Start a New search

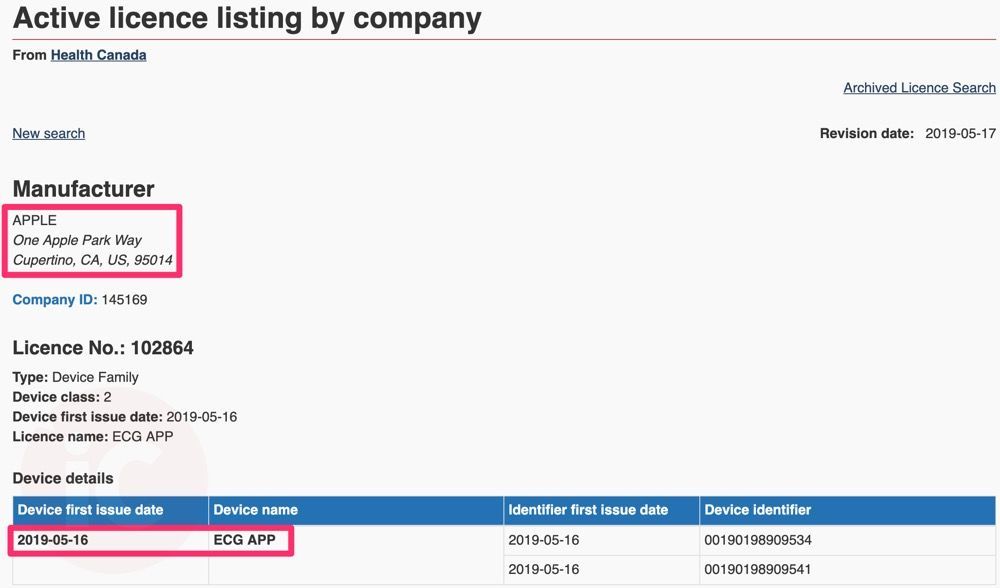coord(48,133)
